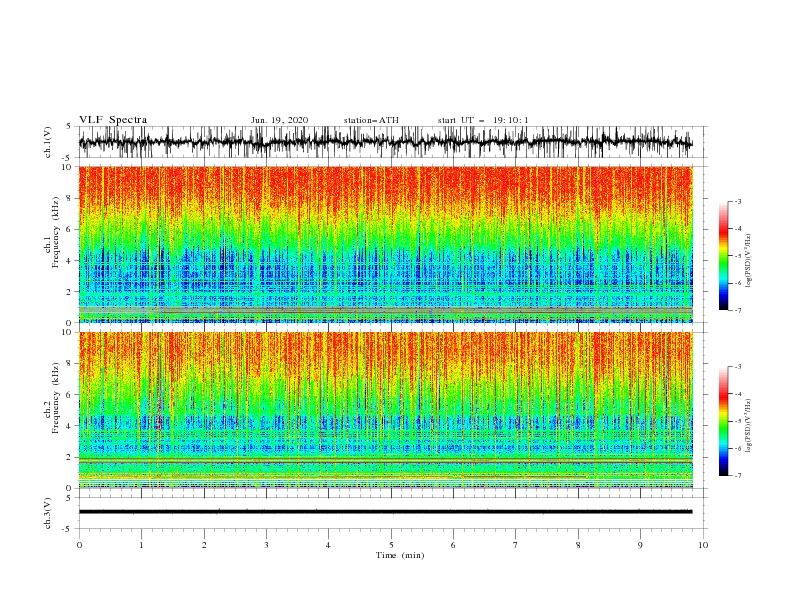Viewport: 792px width, 612px height.
Task: Click time axis tick label '4'
Action: 328,545
